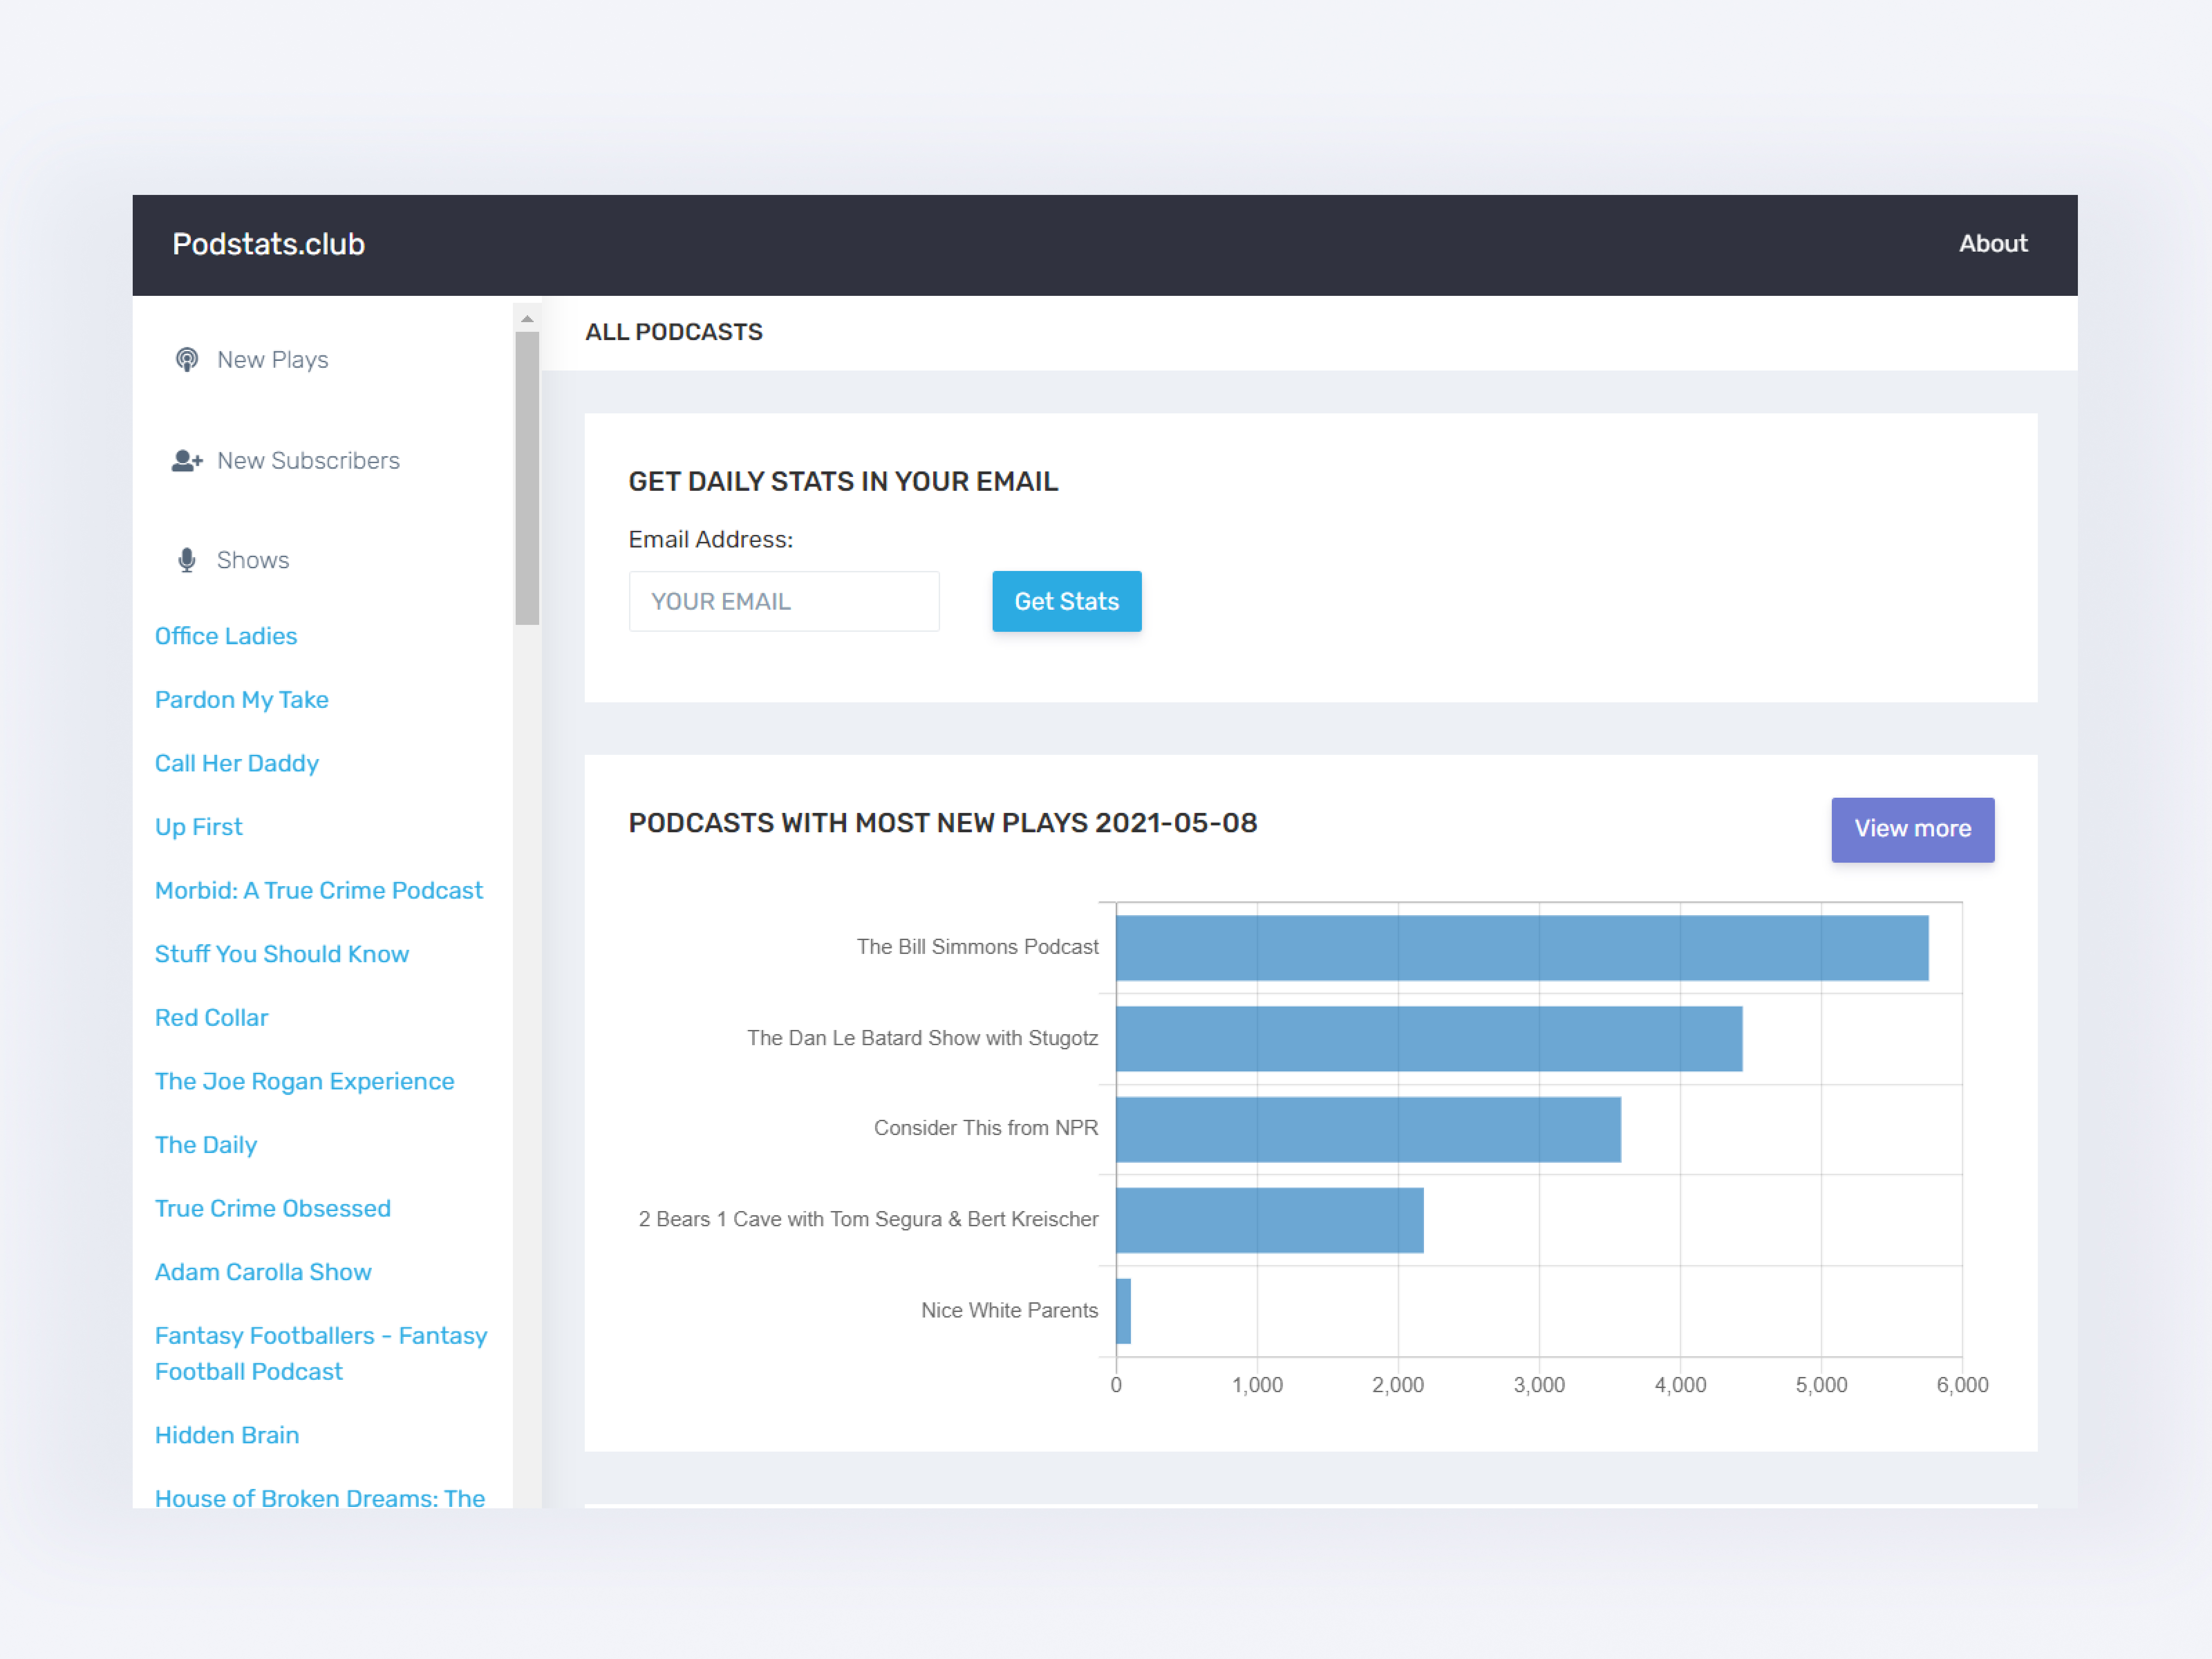
Task: Open the About page in the header
Action: pyautogui.click(x=1992, y=244)
